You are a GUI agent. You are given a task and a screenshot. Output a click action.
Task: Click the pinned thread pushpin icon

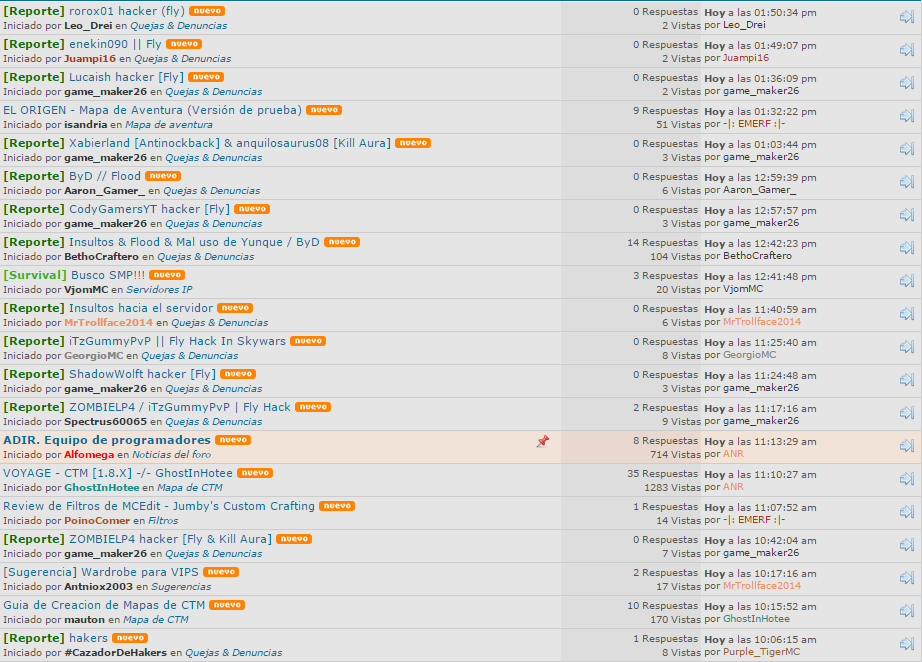click(543, 441)
